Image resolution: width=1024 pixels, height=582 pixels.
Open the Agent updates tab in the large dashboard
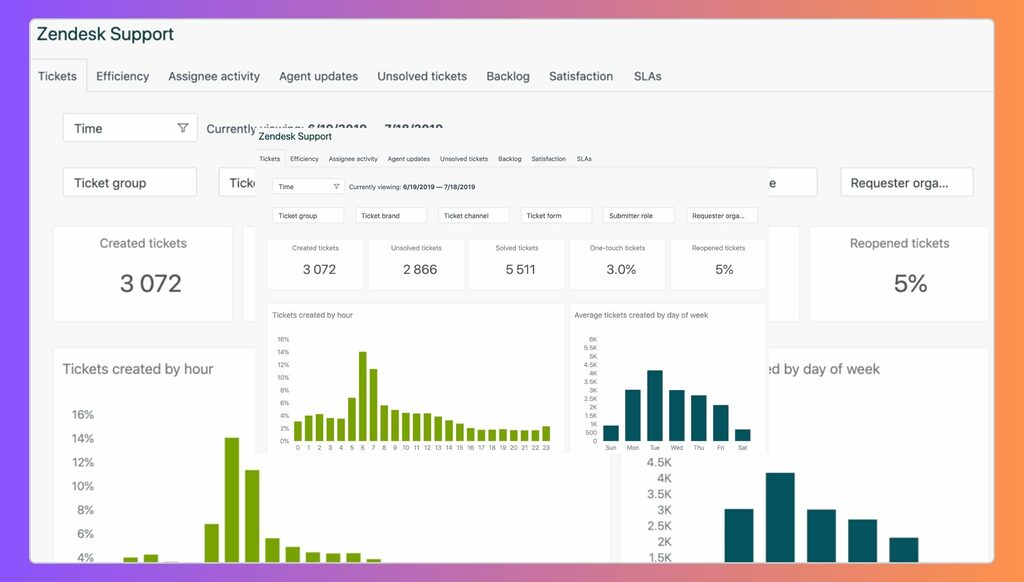(x=319, y=76)
